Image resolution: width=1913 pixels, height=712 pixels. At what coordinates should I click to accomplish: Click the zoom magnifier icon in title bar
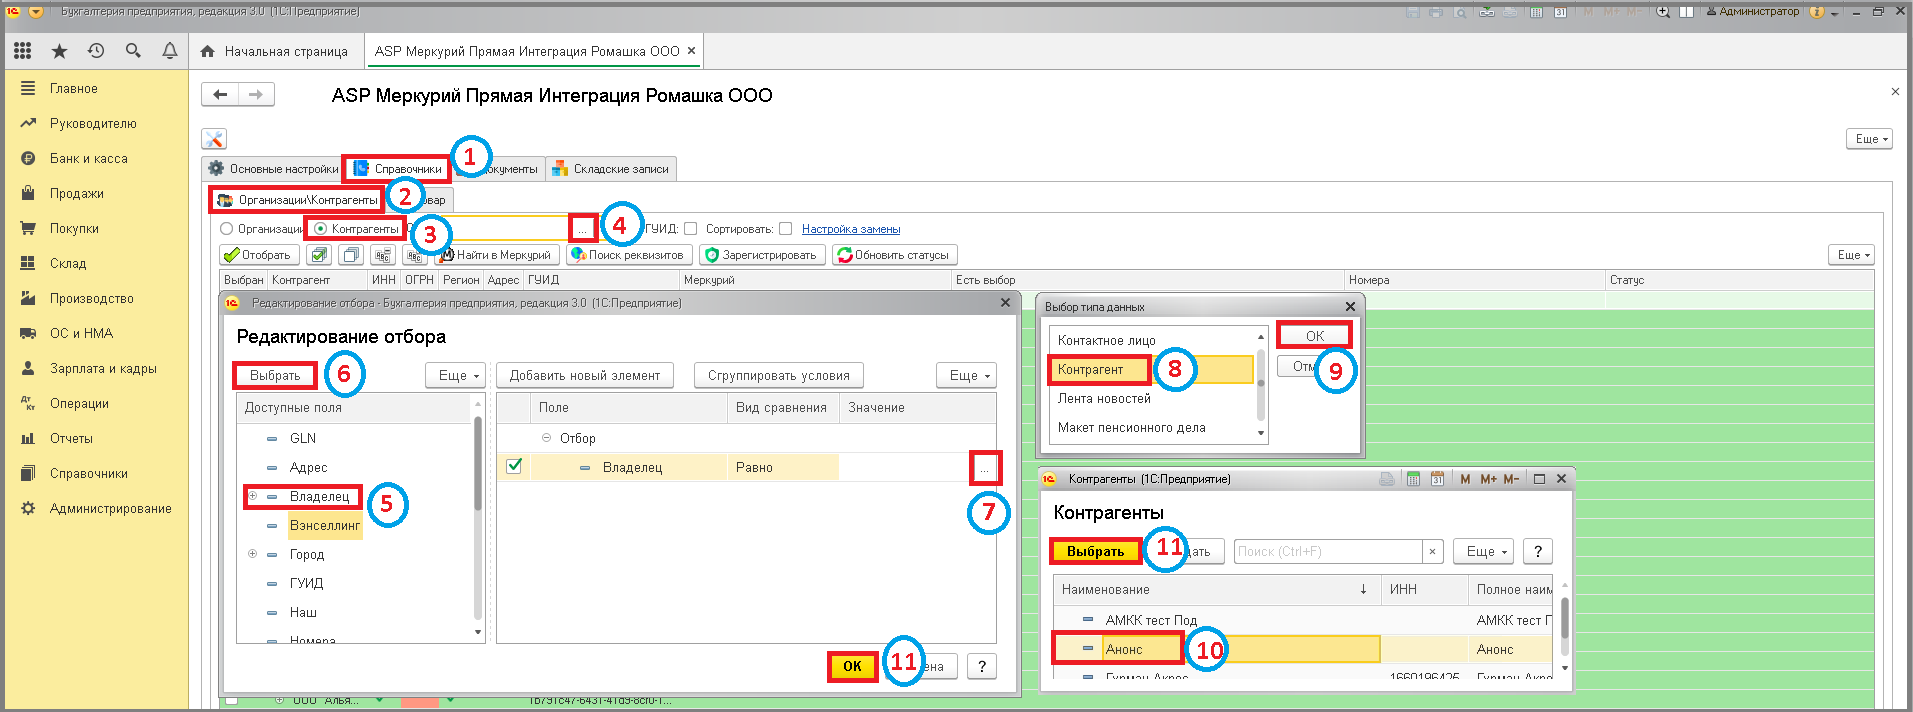point(1663,12)
